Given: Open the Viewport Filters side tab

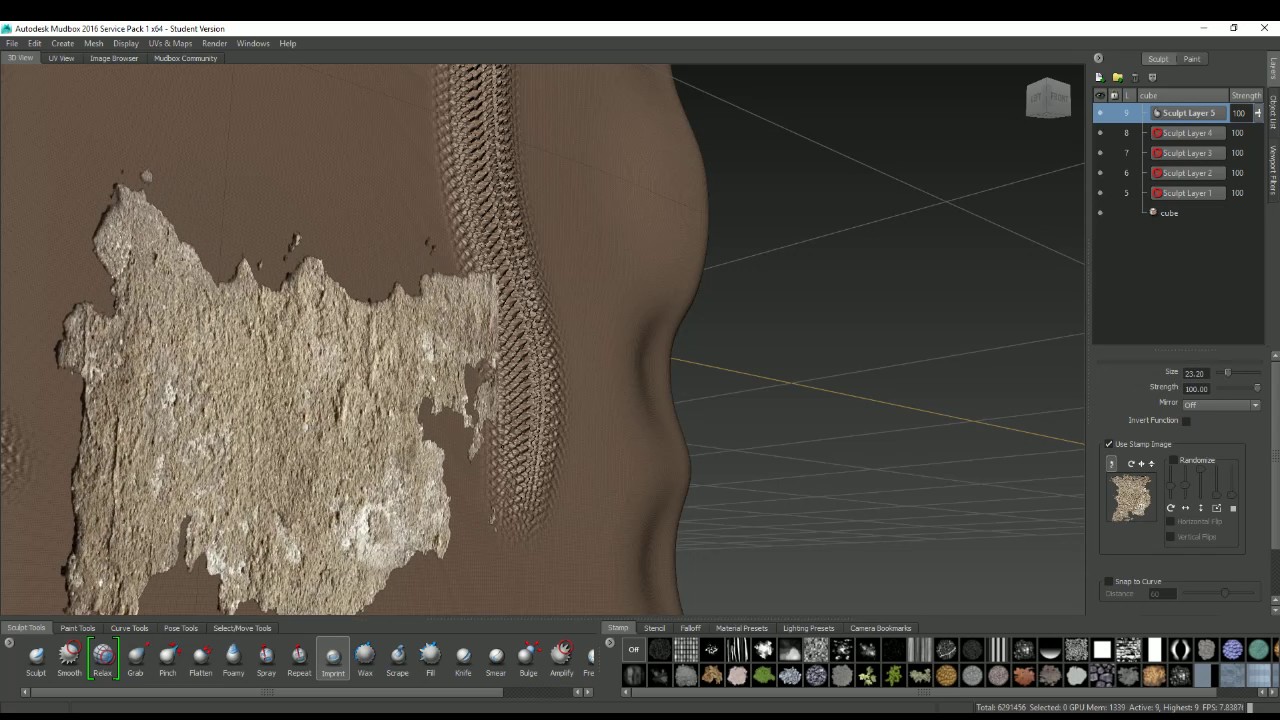Looking at the screenshot, I should click(x=1273, y=169).
